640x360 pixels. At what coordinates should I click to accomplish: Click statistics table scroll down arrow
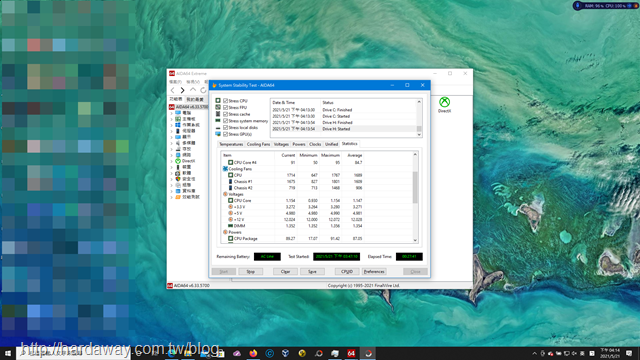tap(415, 240)
